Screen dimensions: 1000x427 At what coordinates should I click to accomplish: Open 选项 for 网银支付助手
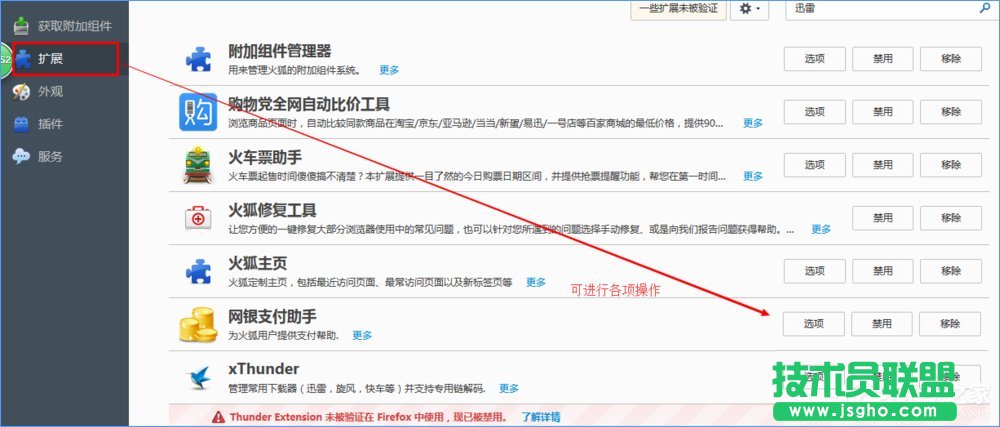(814, 324)
